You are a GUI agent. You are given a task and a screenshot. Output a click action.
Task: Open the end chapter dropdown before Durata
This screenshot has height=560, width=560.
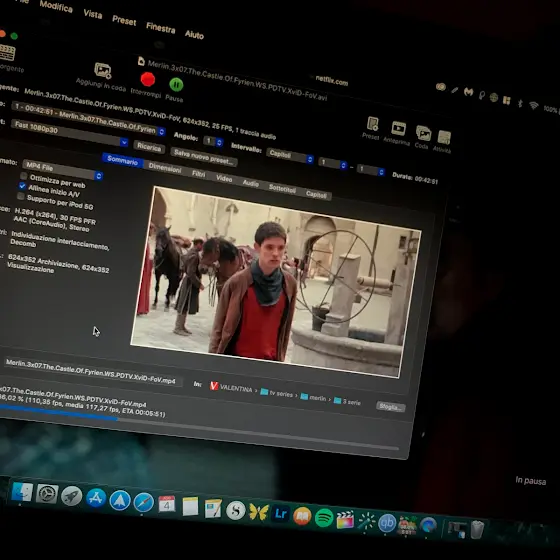[x=371, y=170]
